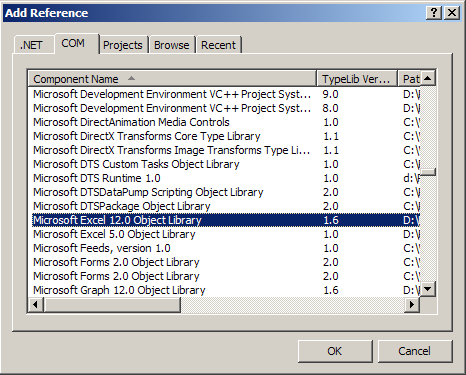The width and height of the screenshot is (466, 375).
Task: Select Microsoft Development Environment VC++ version 8.0
Action: 226,108
